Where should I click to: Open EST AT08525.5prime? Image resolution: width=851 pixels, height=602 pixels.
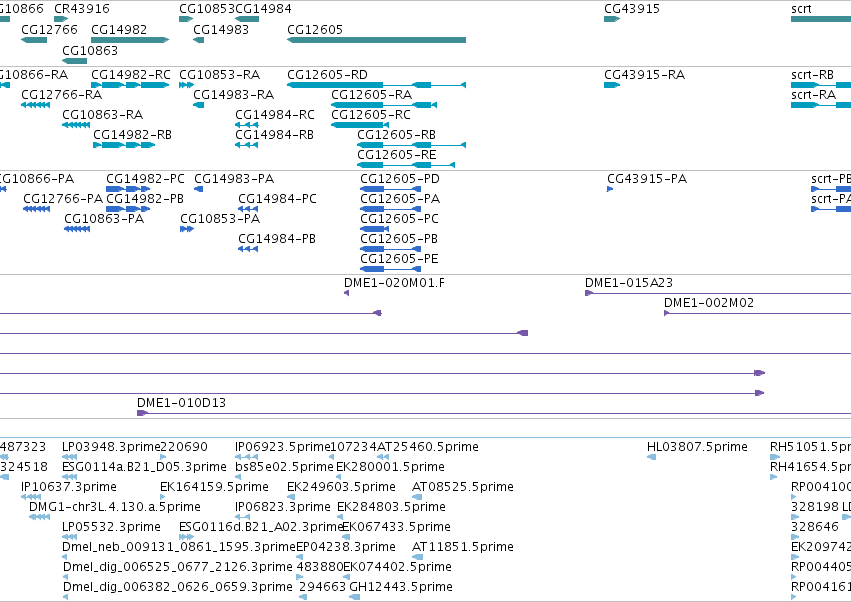coord(463,487)
